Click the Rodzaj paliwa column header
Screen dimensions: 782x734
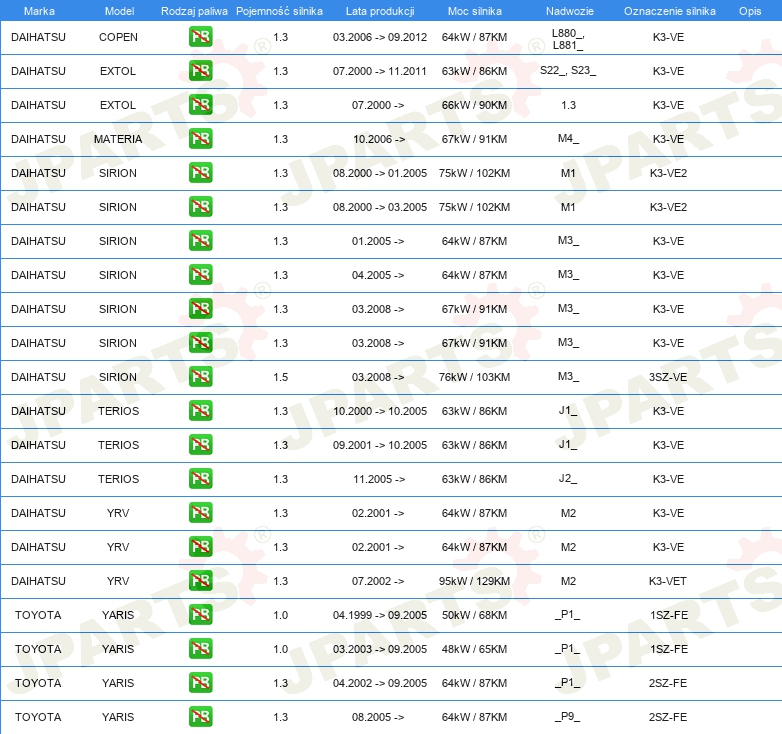click(x=194, y=11)
